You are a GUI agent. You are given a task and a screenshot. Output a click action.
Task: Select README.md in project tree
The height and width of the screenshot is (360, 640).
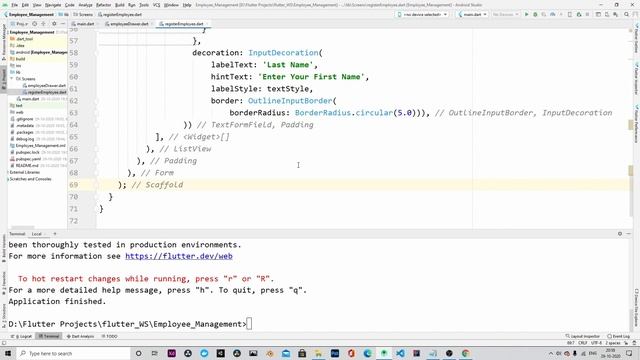(x=24, y=165)
